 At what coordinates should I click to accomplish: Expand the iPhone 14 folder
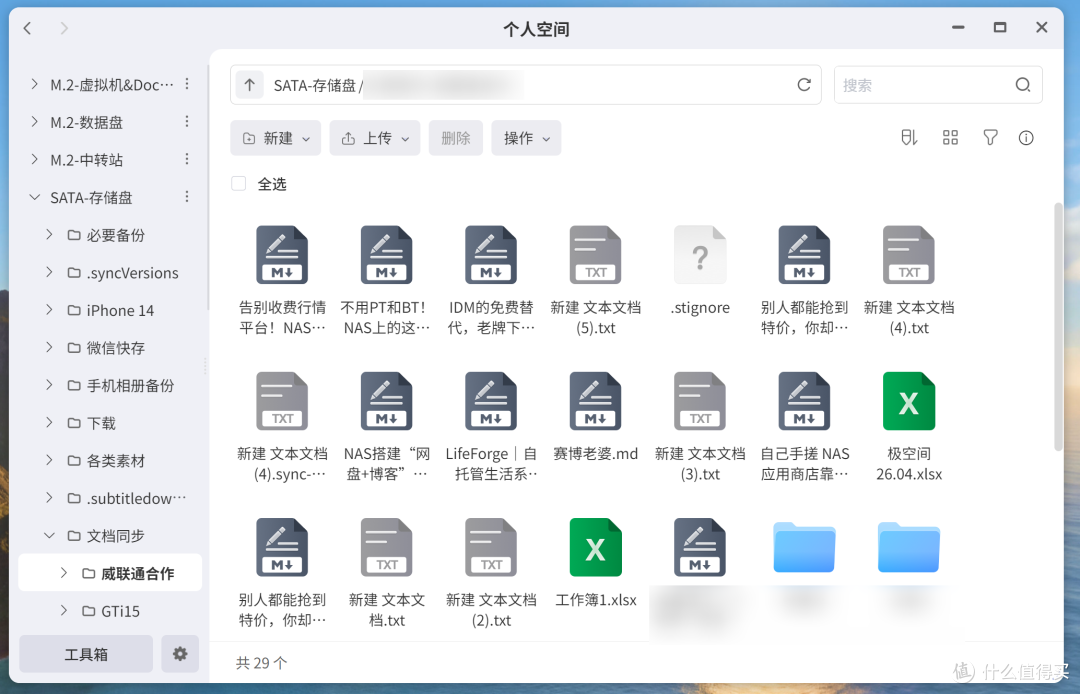point(49,310)
